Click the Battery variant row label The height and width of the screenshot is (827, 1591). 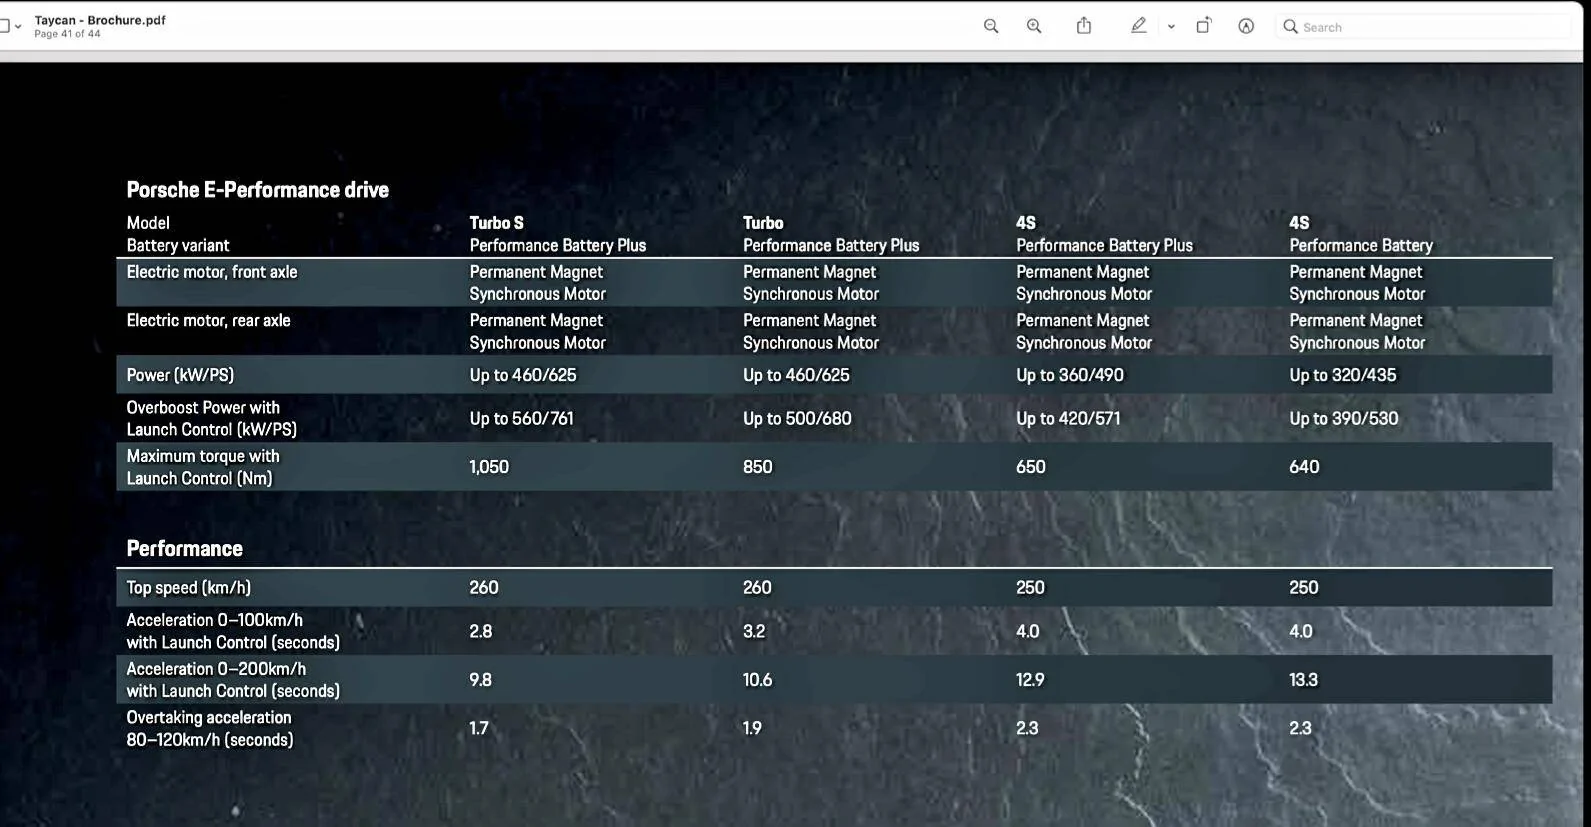(178, 245)
